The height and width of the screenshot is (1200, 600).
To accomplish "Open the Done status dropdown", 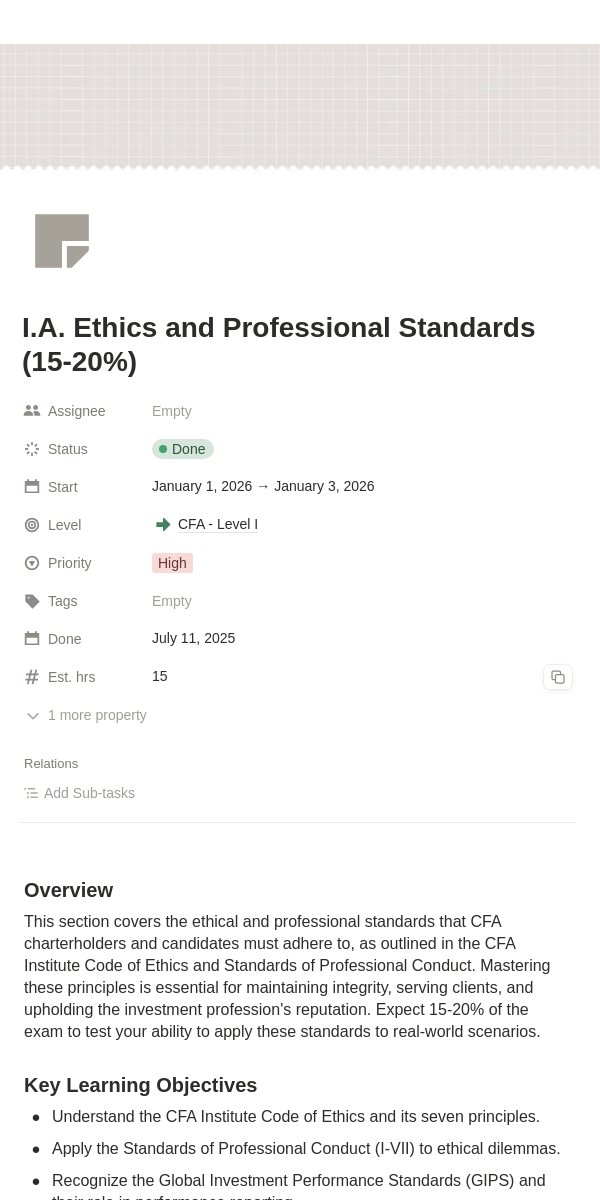I will pyautogui.click(x=183, y=449).
